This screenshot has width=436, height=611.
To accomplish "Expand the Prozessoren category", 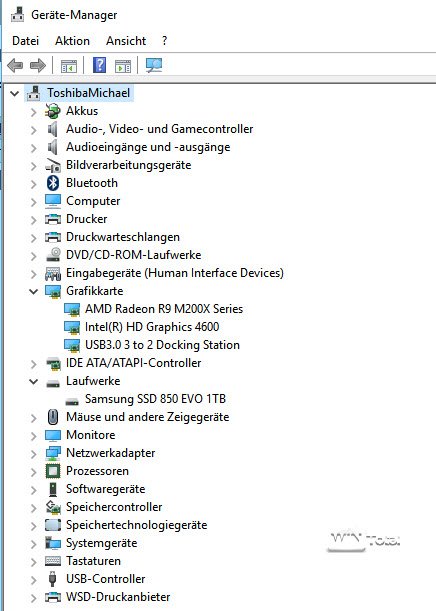I will (34, 471).
